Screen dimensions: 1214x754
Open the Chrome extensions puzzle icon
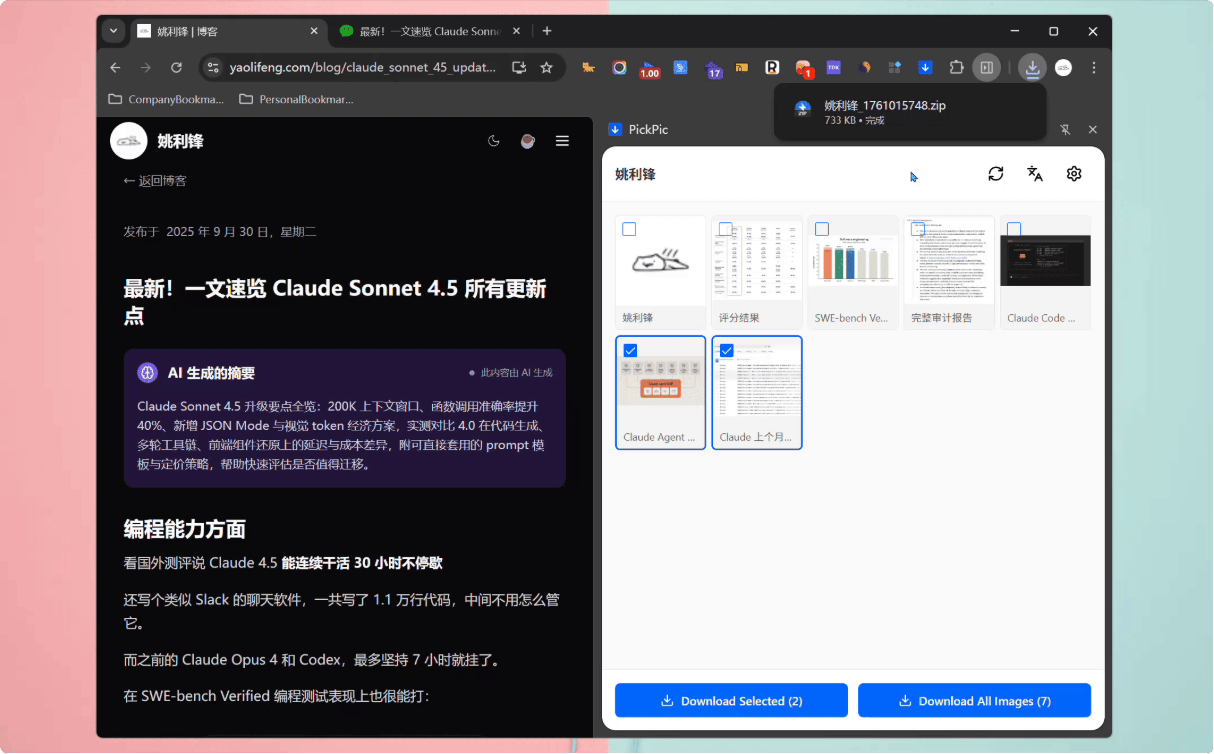point(956,68)
